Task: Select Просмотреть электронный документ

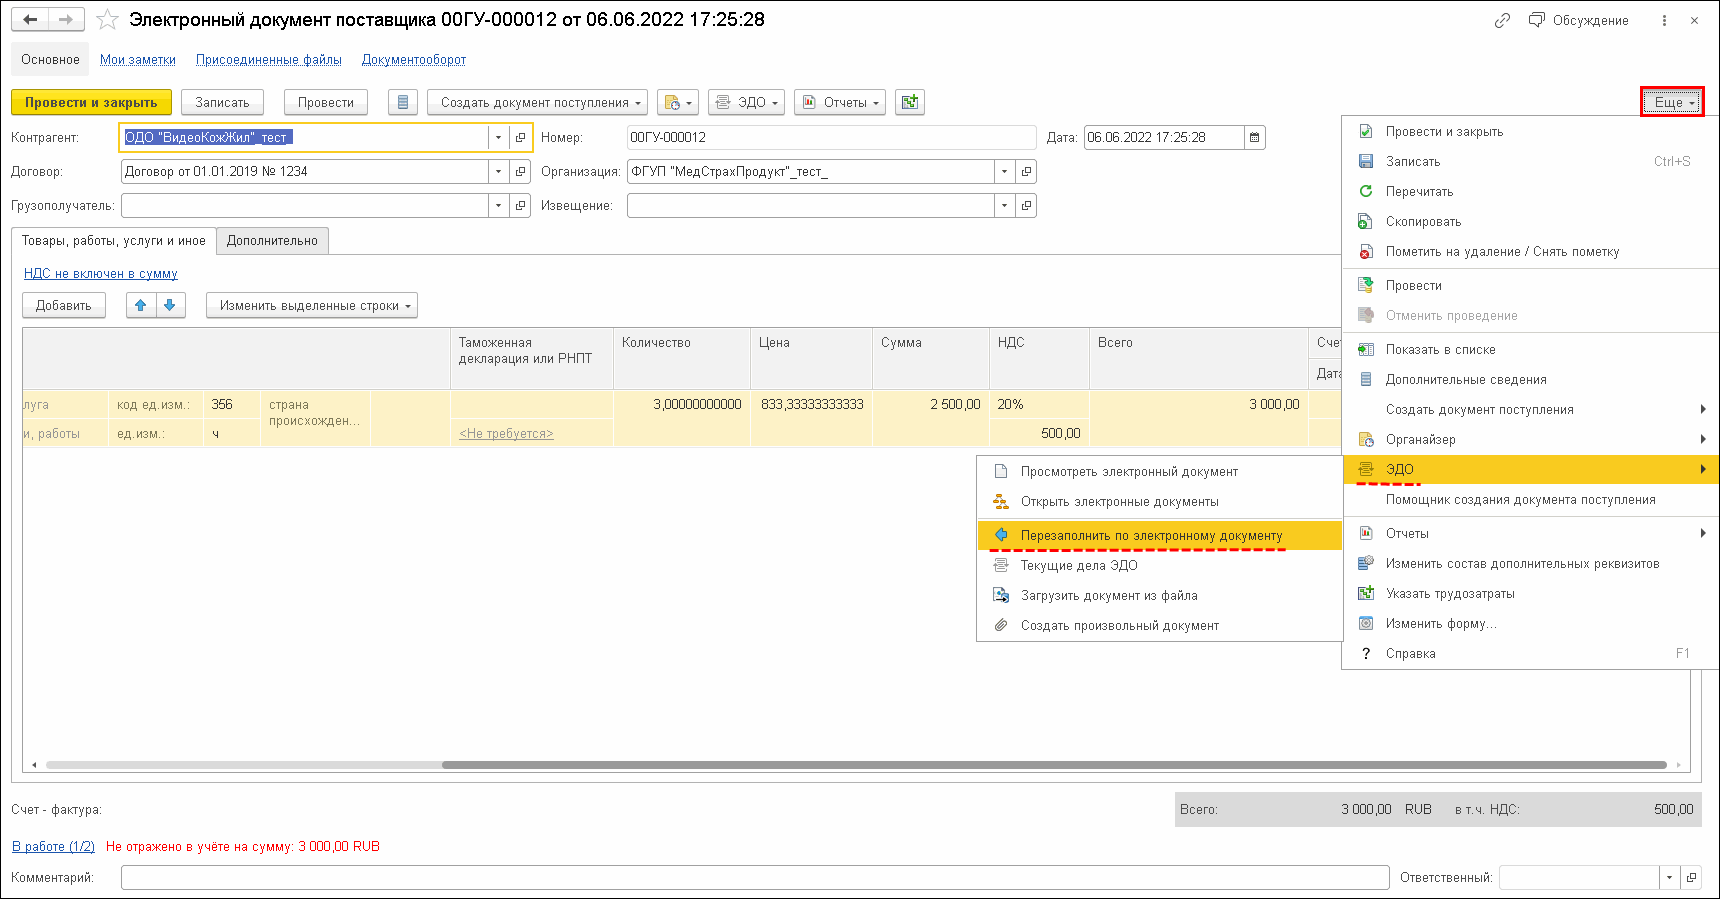Action: coord(1159,471)
